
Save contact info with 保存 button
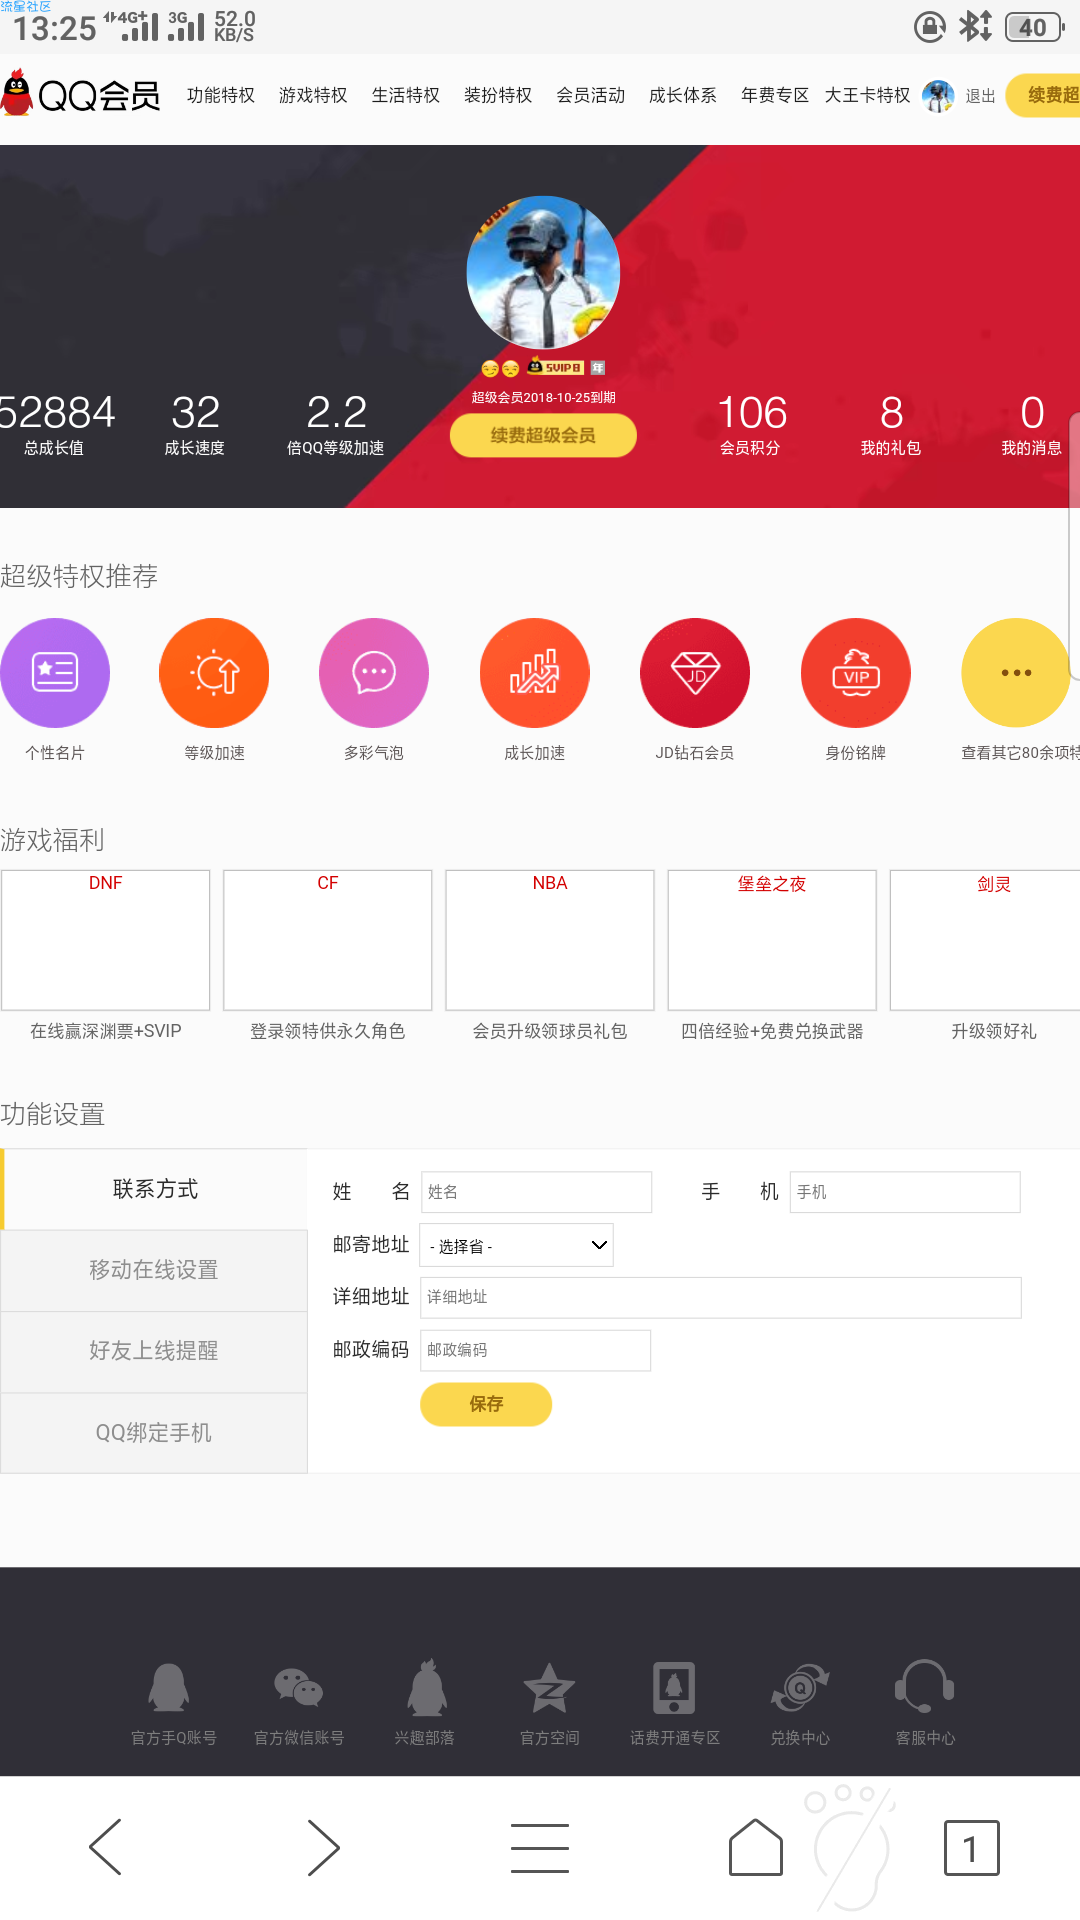tap(486, 1404)
